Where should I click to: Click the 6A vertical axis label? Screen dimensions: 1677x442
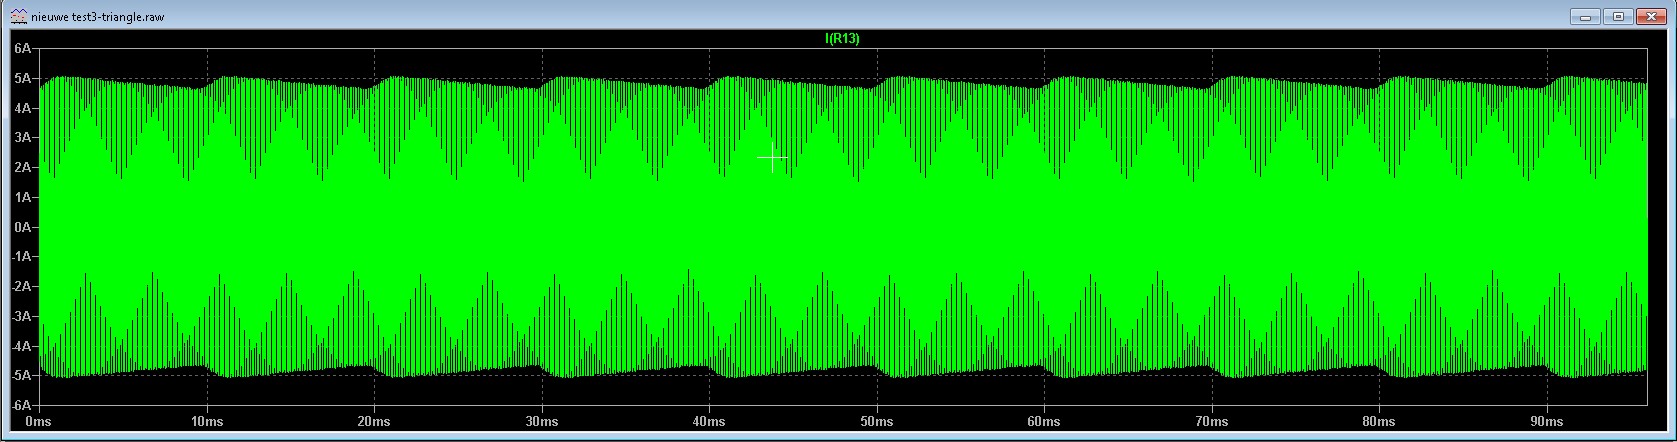click(23, 48)
